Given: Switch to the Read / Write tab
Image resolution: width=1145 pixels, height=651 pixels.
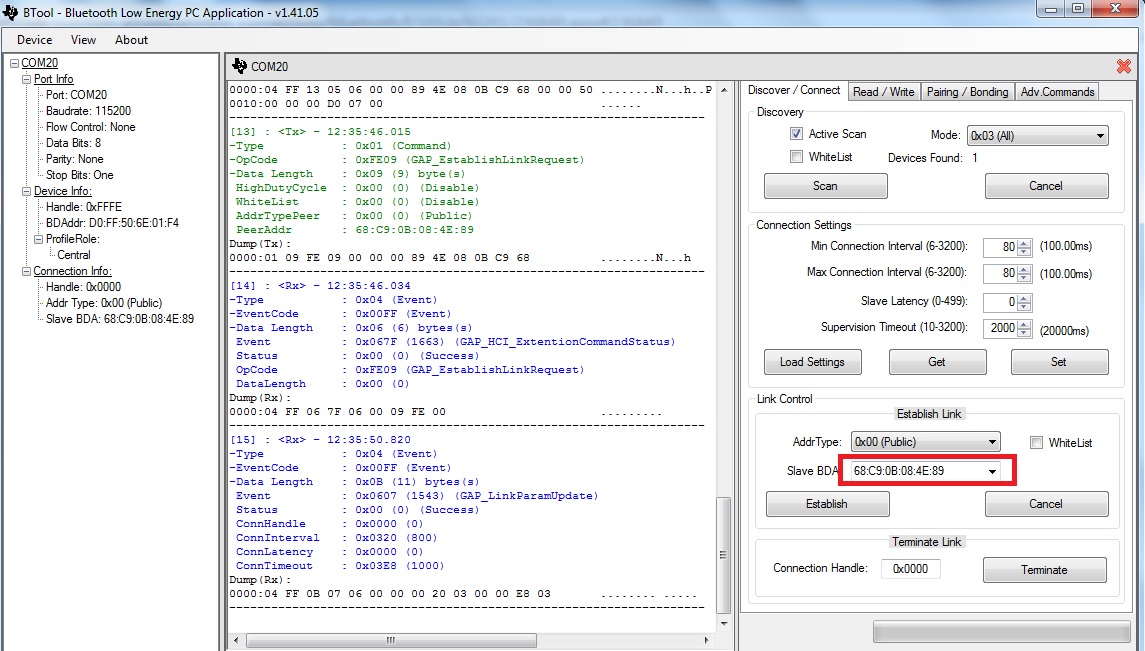Looking at the screenshot, I should pos(884,92).
